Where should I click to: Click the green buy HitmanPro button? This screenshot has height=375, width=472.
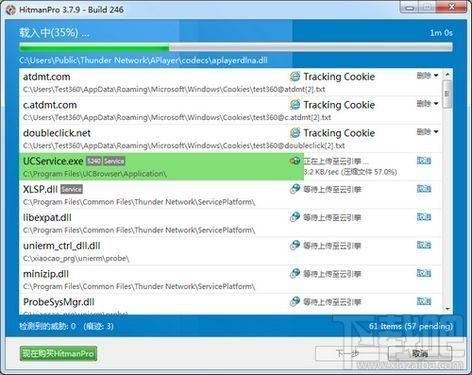coord(58,353)
